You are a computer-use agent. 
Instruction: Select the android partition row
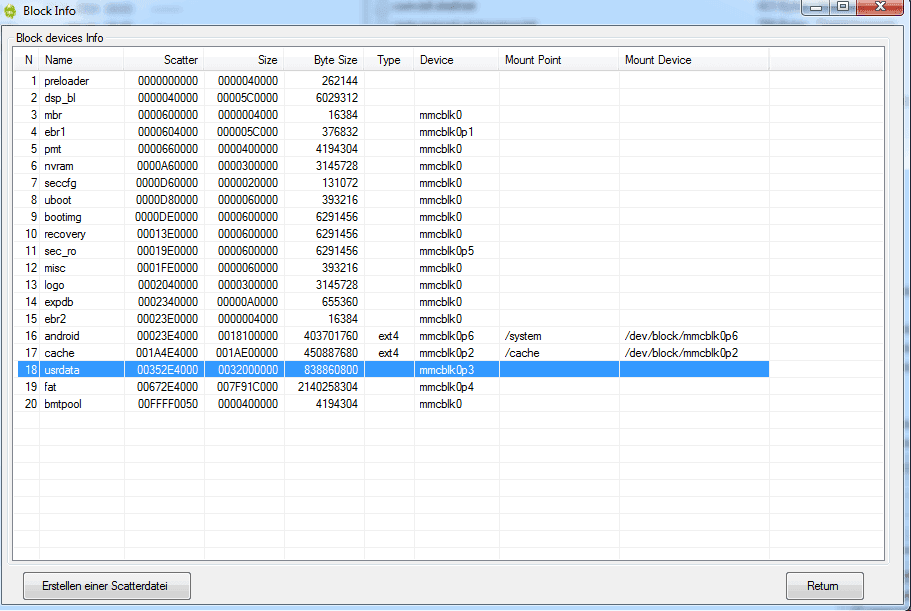pyautogui.click(x=393, y=336)
